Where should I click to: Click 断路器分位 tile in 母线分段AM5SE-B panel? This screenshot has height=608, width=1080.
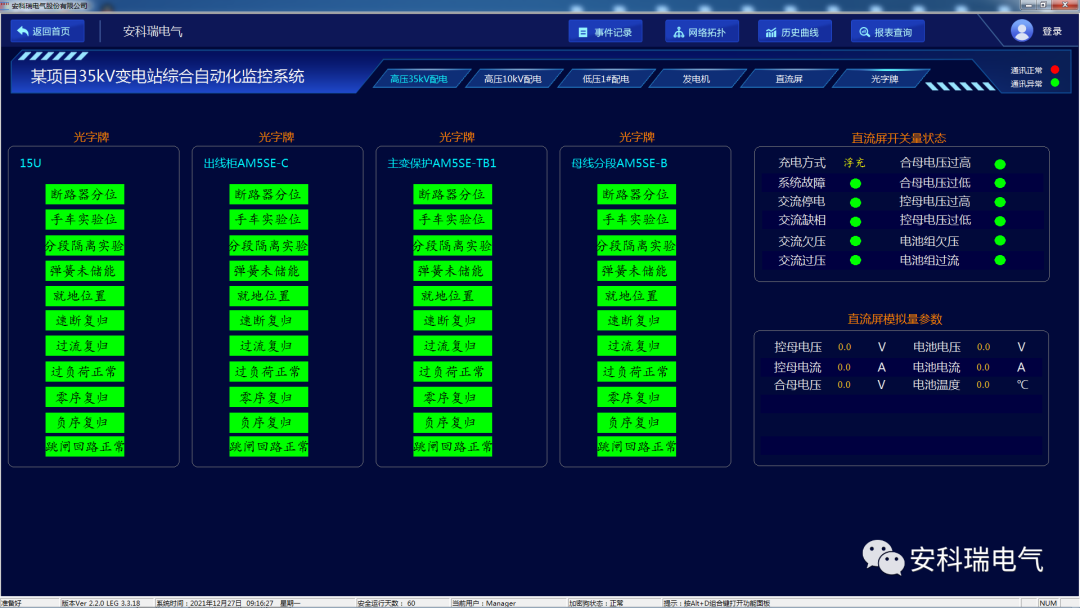click(x=636, y=194)
